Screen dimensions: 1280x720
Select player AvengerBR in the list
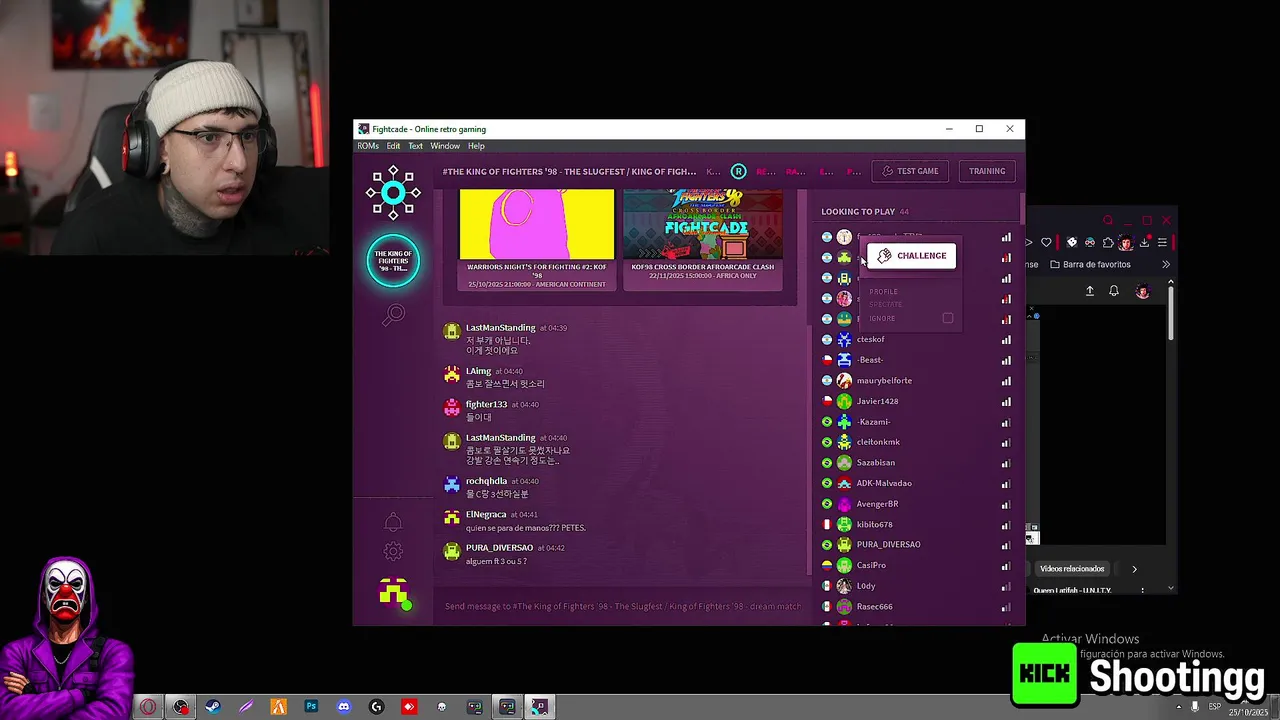(x=877, y=504)
